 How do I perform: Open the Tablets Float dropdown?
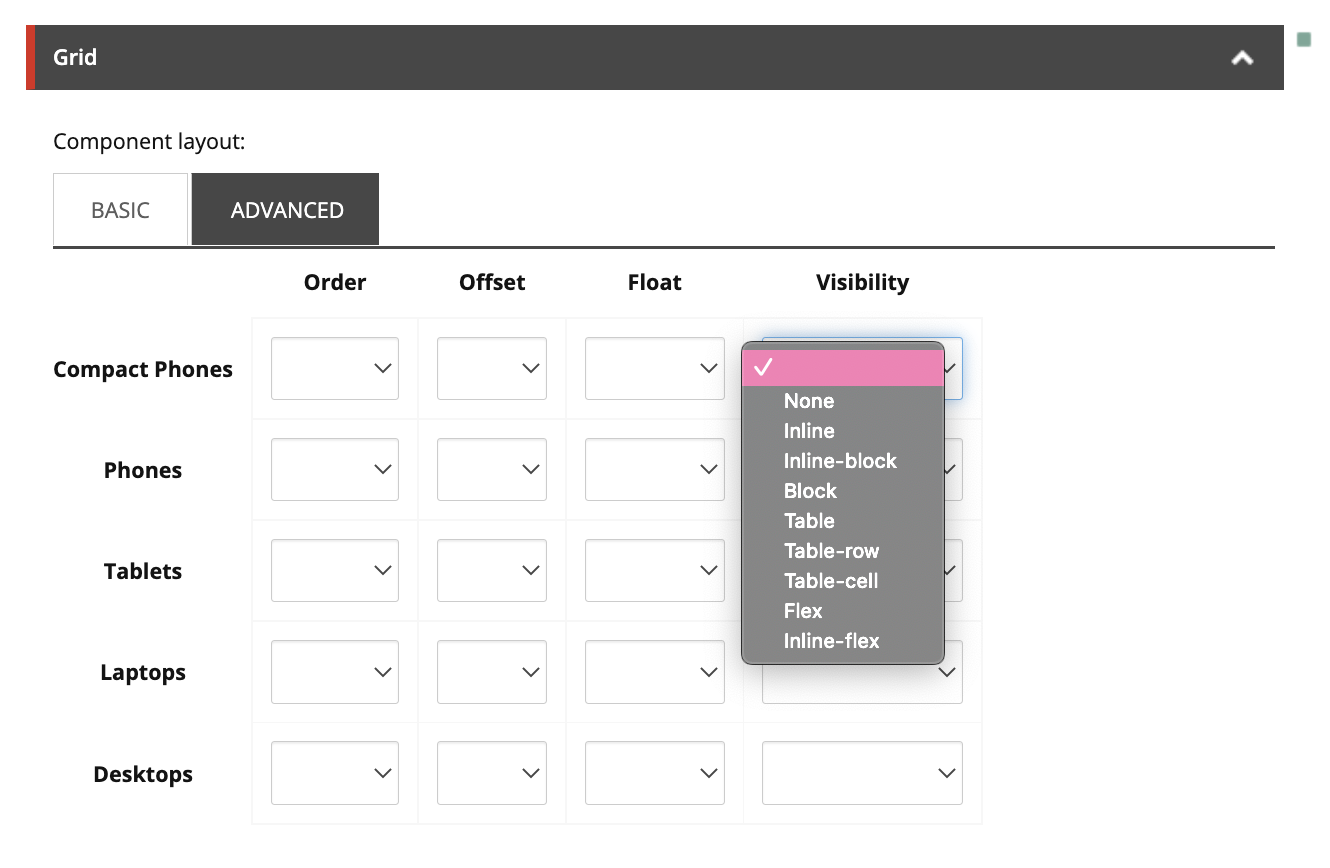(x=655, y=571)
